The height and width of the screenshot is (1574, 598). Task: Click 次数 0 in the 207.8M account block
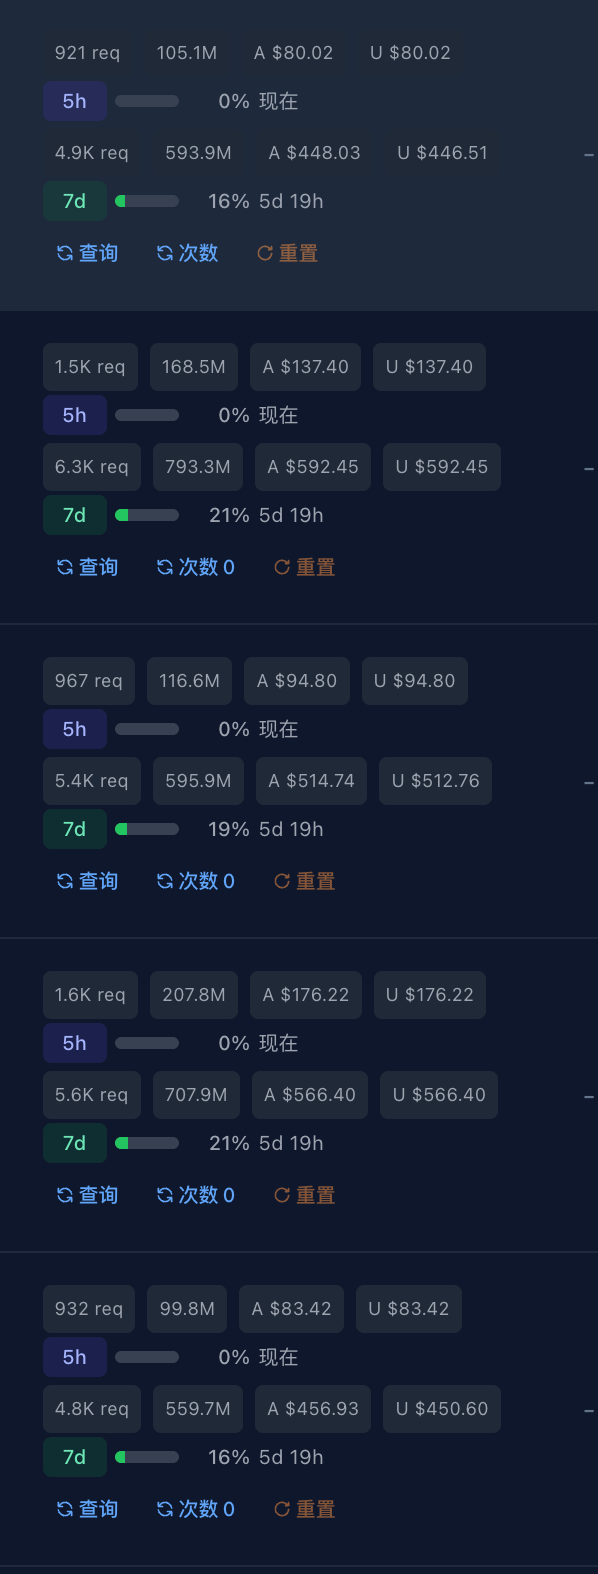[x=196, y=1195]
